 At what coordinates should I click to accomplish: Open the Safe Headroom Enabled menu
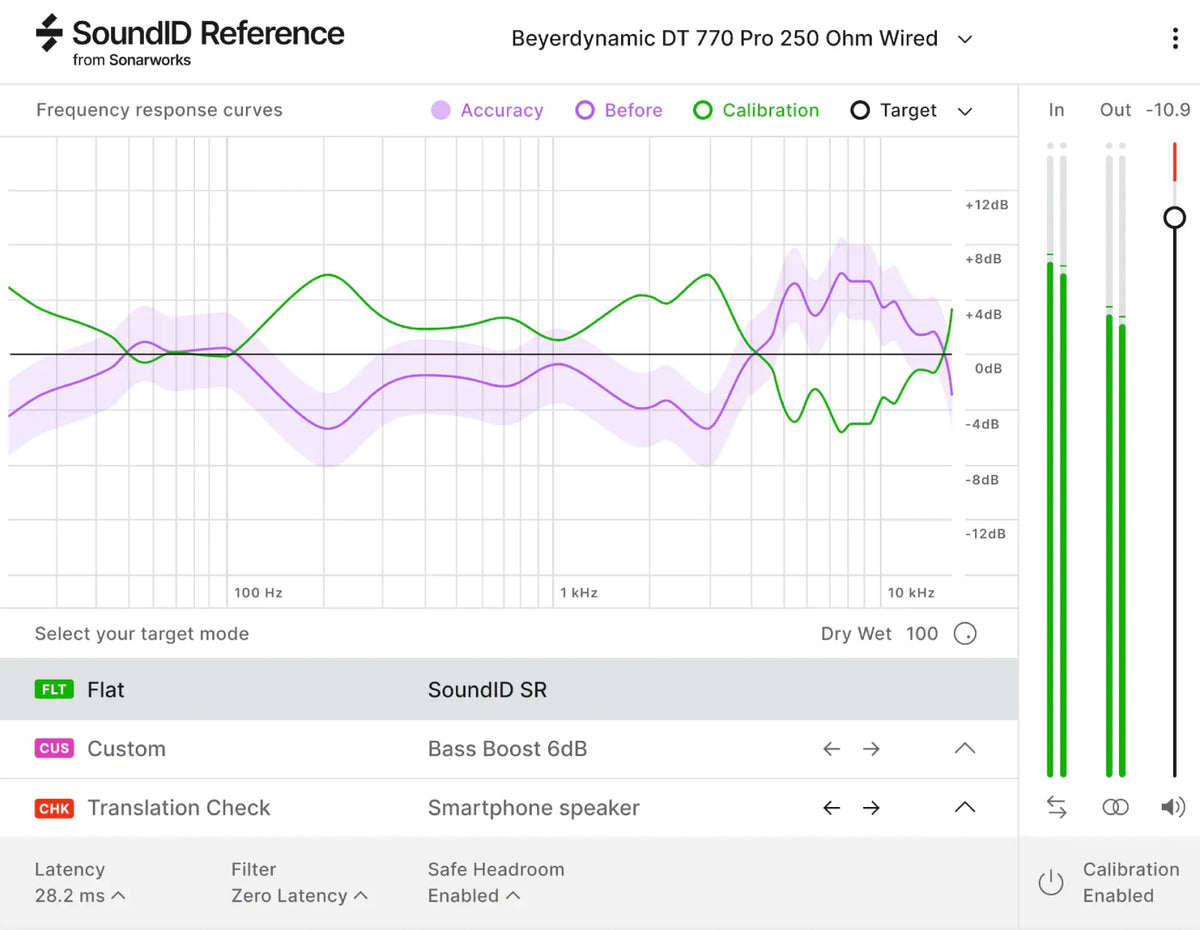tap(496, 883)
